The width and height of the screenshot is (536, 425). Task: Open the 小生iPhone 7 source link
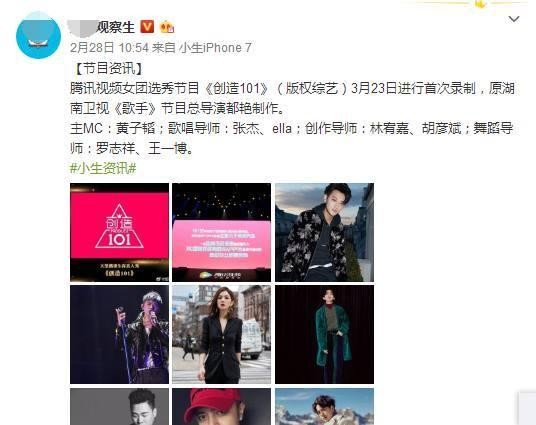click(216, 48)
